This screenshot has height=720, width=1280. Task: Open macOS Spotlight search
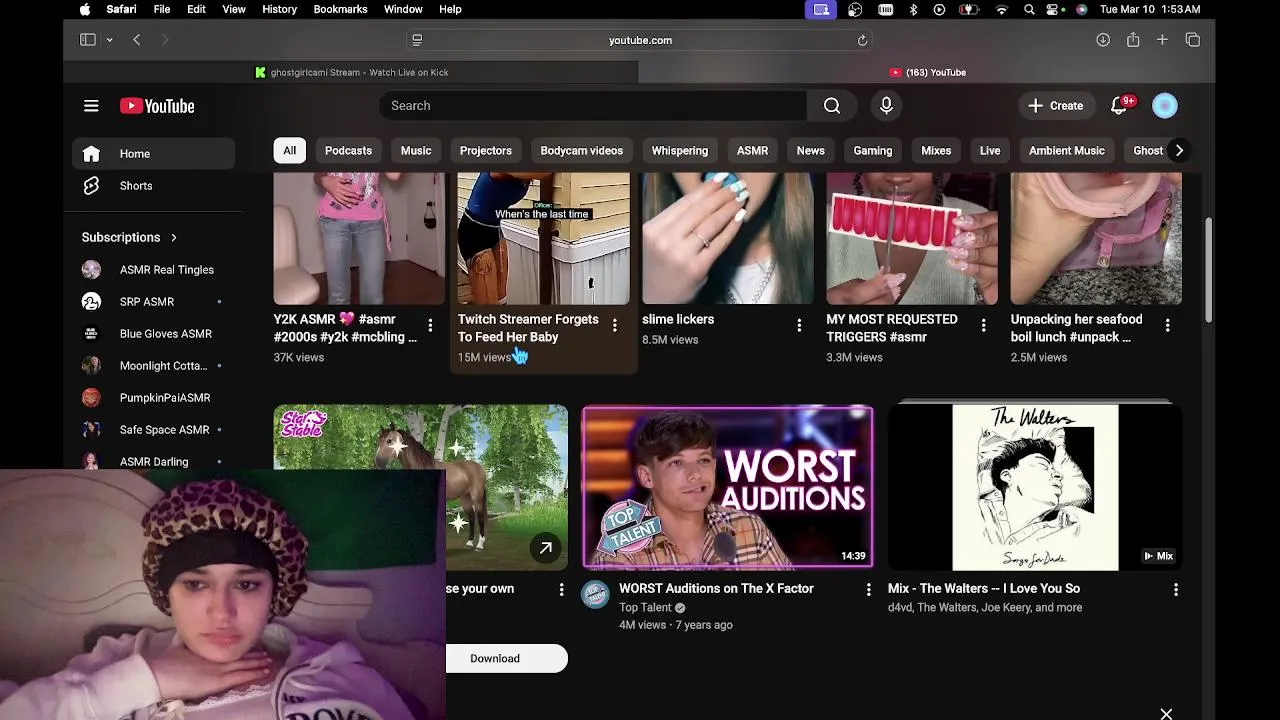pyautogui.click(x=1029, y=9)
